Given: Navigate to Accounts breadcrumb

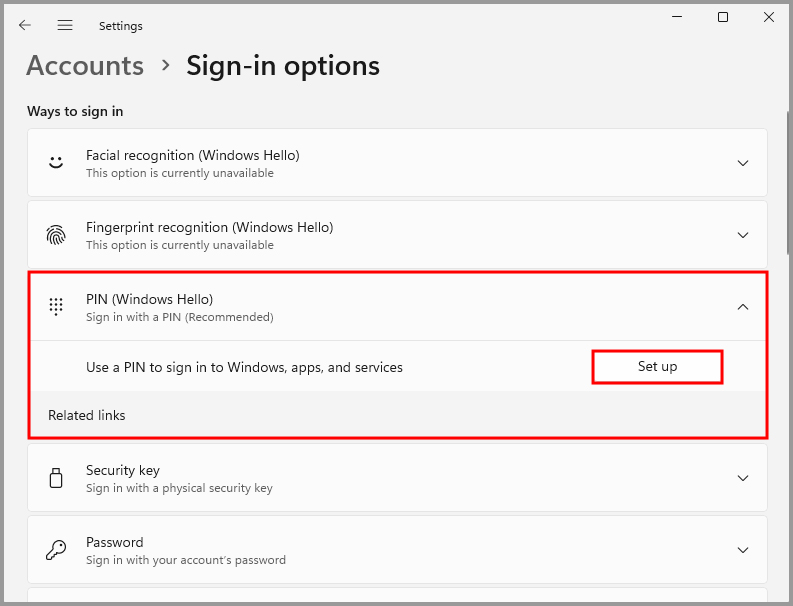Looking at the screenshot, I should pyautogui.click(x=85, y=66).
